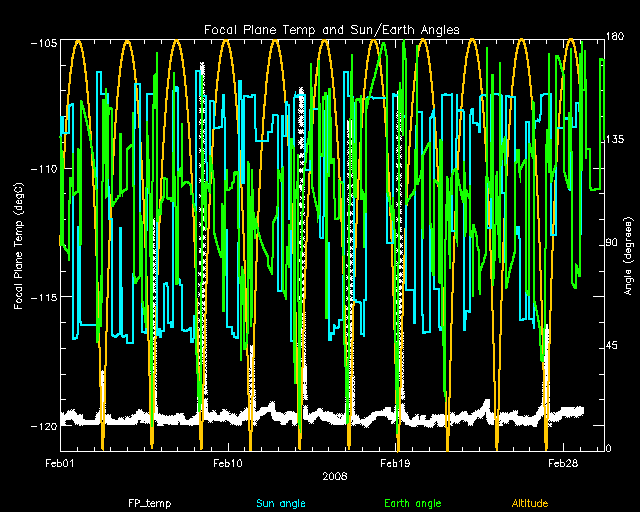Click the 180 right axis tick label
This screenshot has width=640, height=512.
[x=617, y=37]
